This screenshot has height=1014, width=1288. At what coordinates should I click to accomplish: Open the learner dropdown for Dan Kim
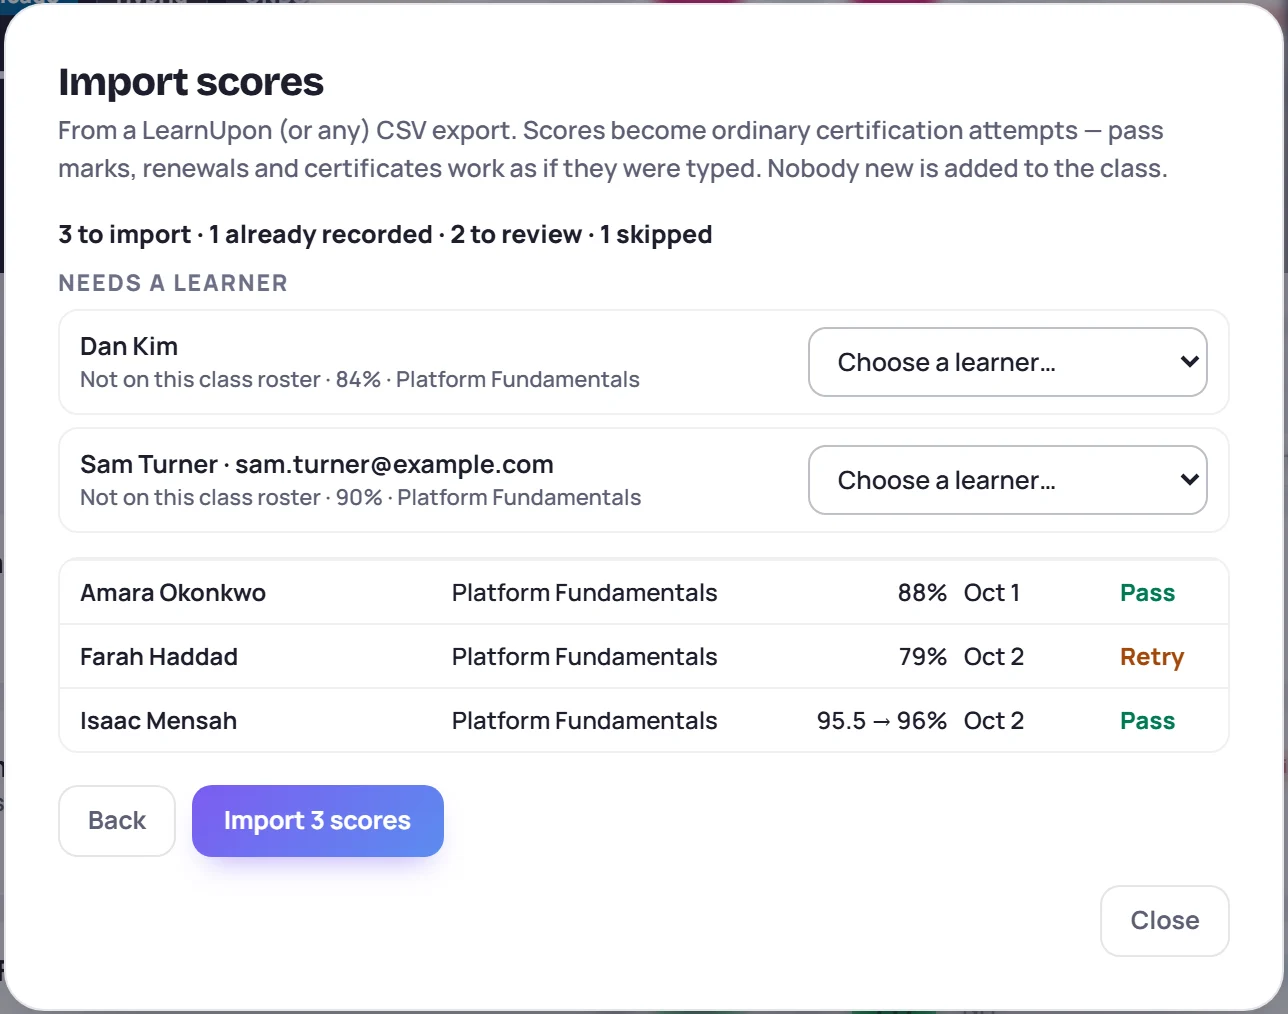click(1007, 362)
